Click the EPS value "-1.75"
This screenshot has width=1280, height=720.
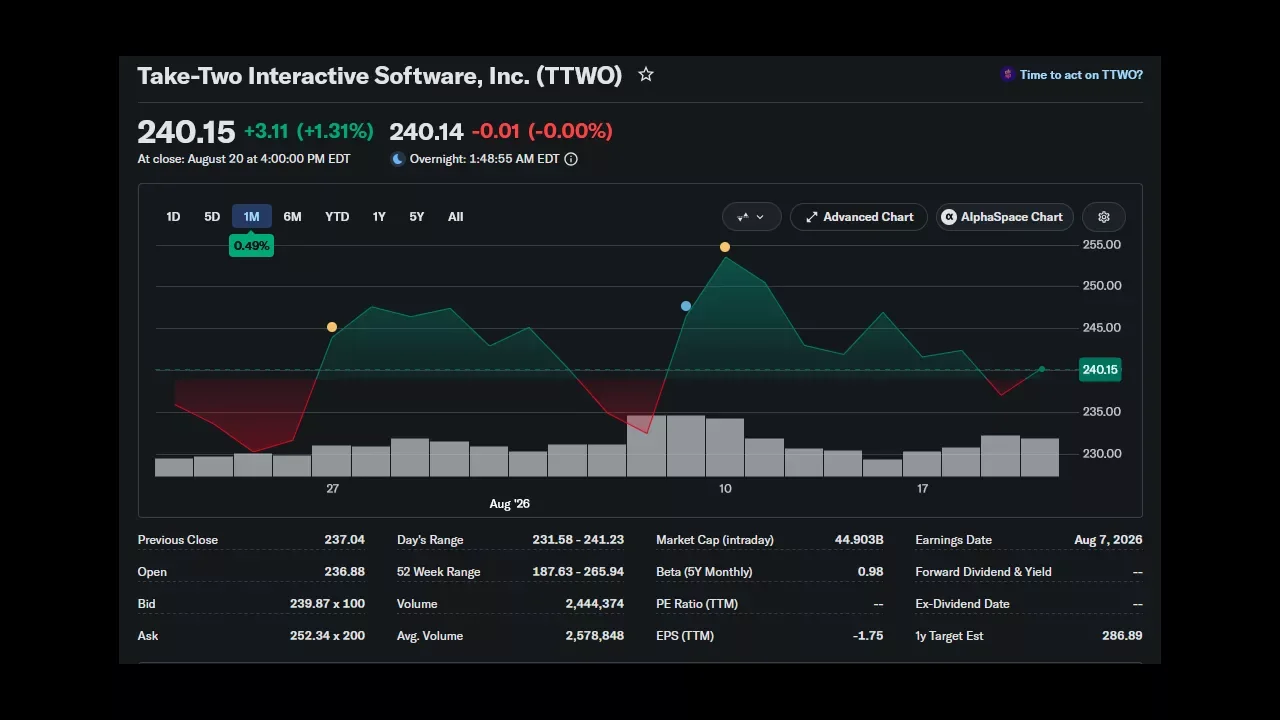point(867,636)
